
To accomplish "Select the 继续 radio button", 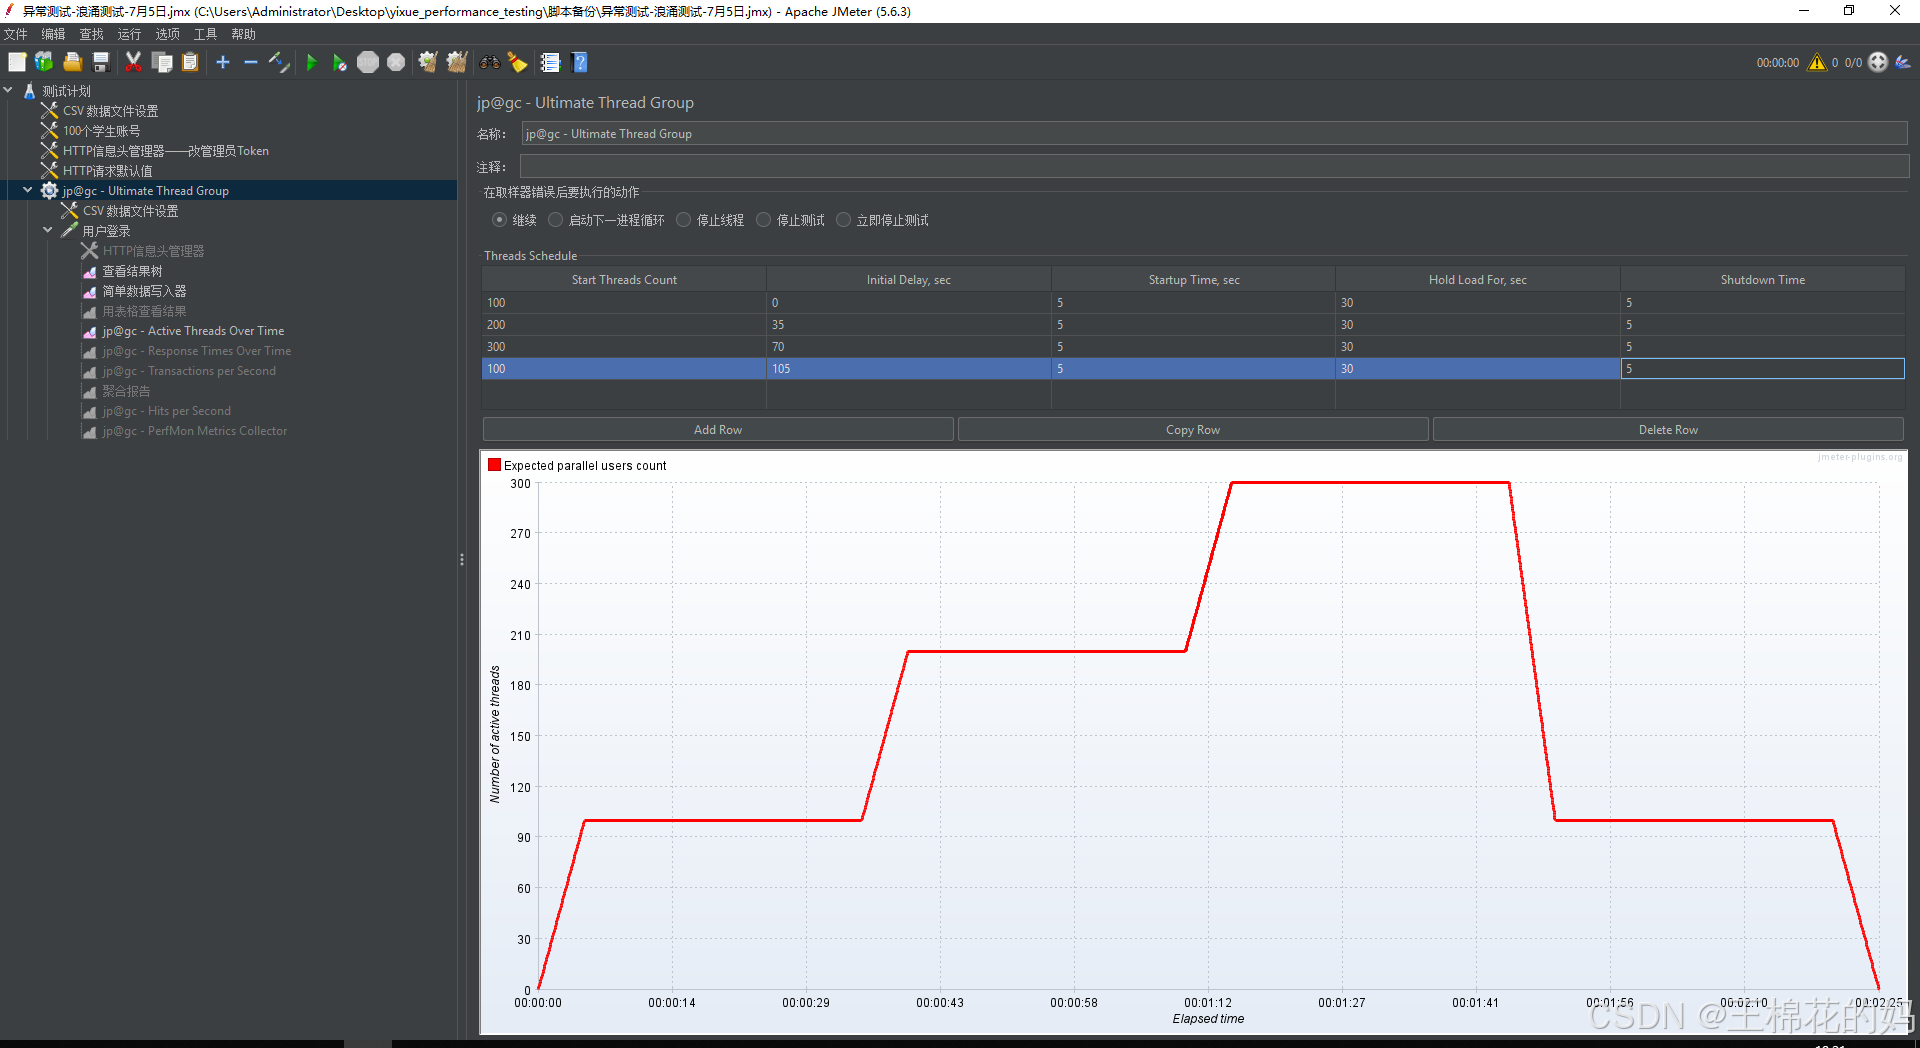I will click(x=499, y=220).
